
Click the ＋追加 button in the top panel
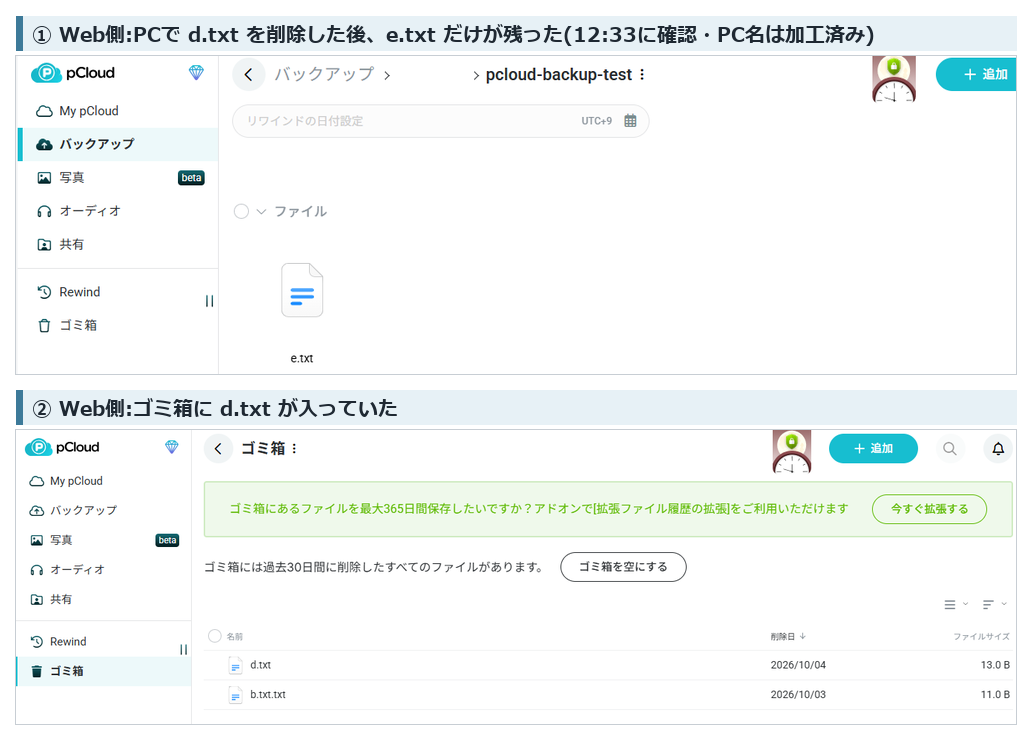976,74
